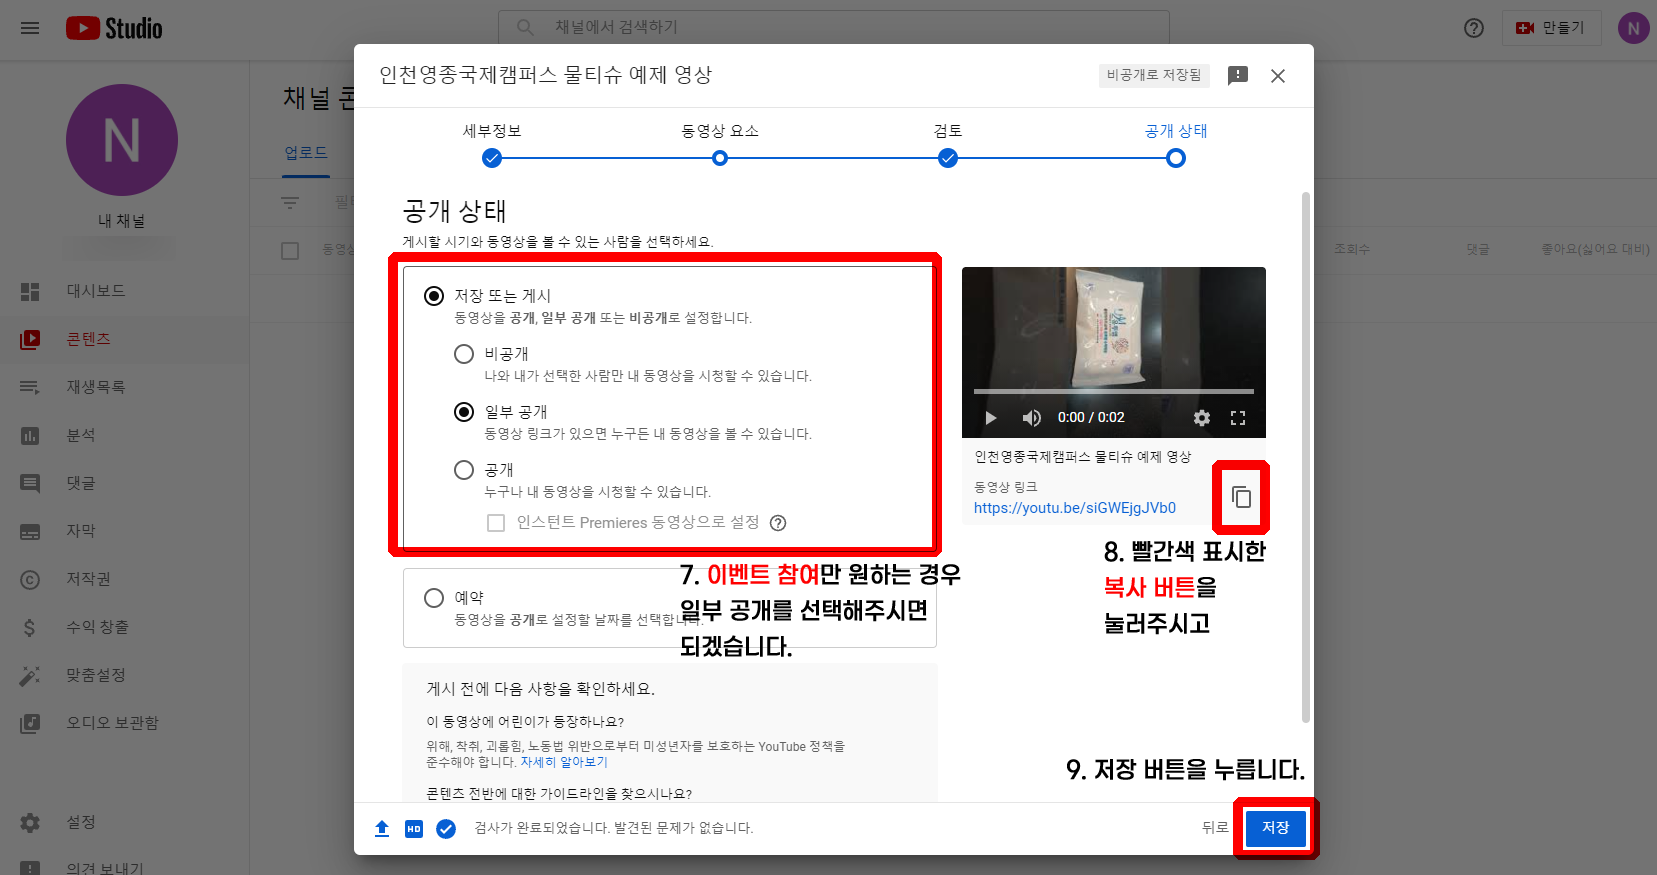Check the 인스턴트 Premieres checkbox

[496, 523]
